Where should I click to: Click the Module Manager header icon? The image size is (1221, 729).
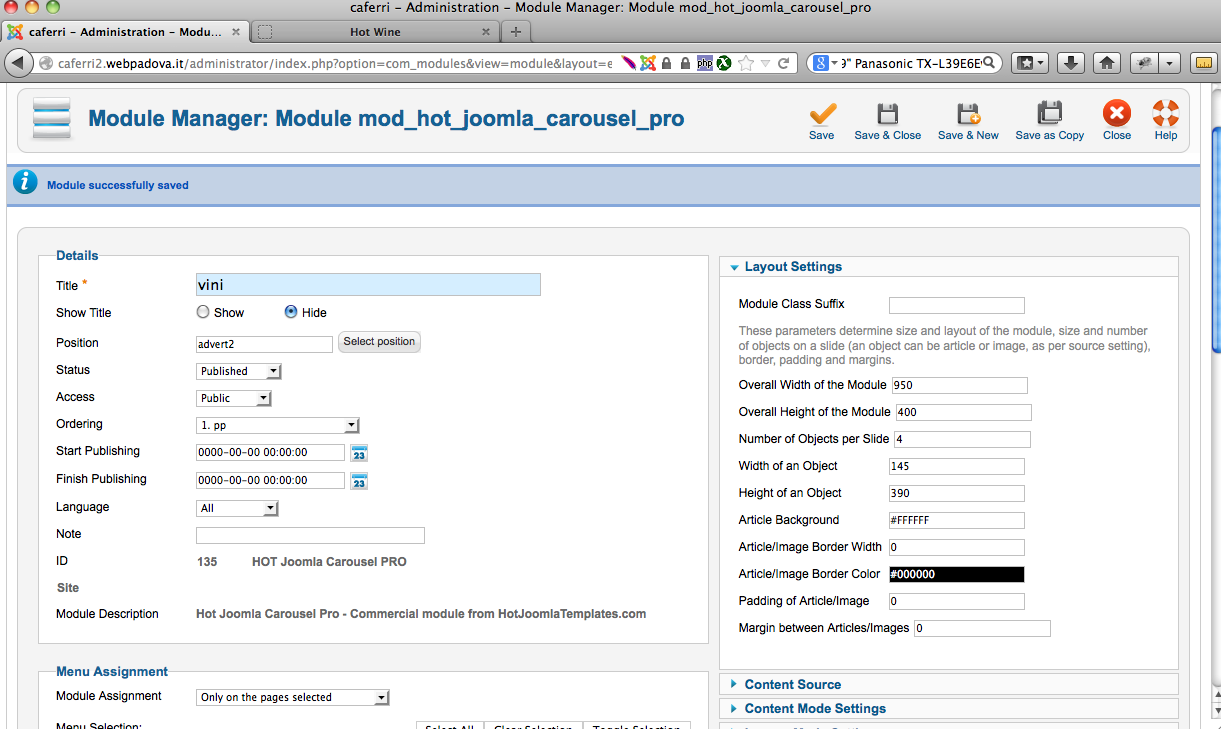[52, 118]
